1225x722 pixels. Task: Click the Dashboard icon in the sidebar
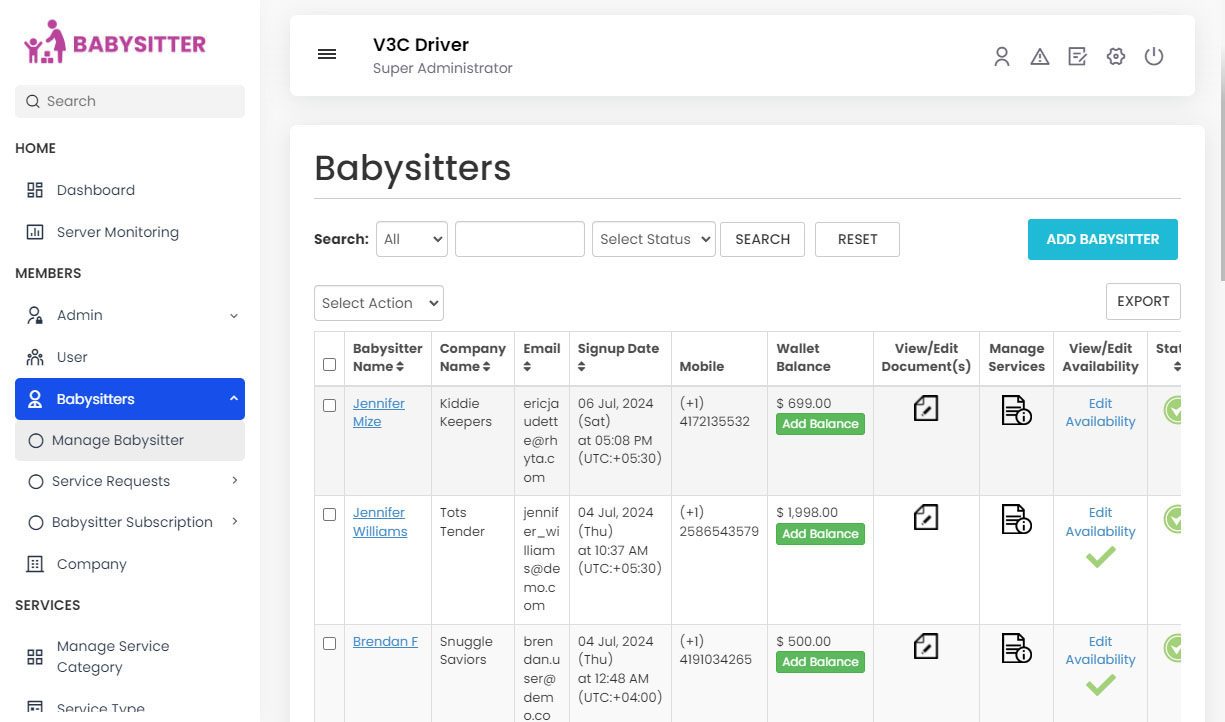pyautogui.click(x=35, y=190)
